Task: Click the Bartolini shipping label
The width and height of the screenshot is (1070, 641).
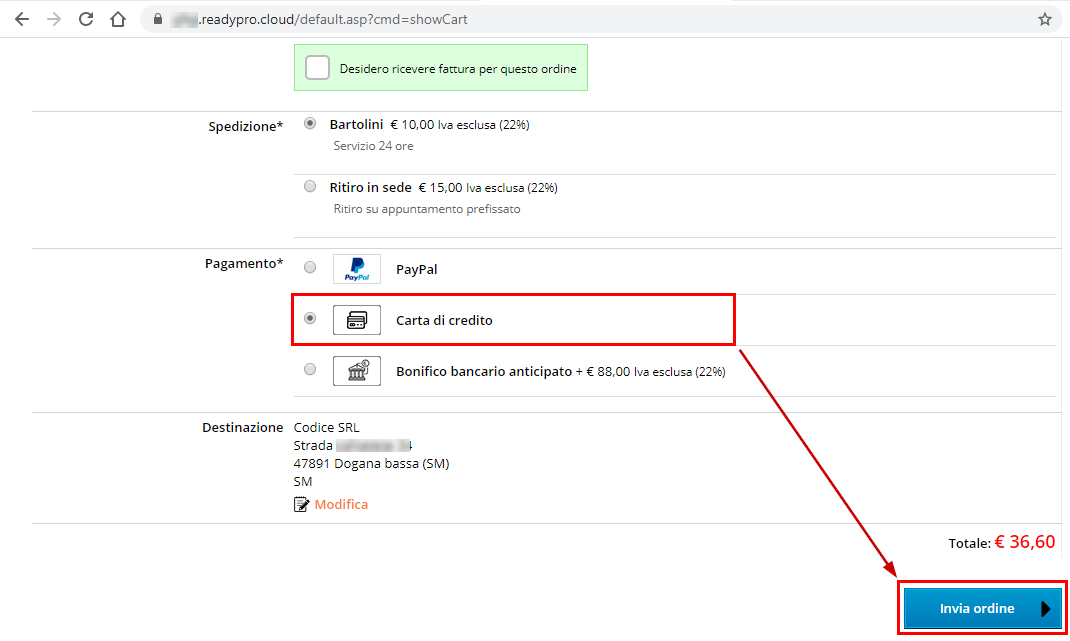Action: [356, 124]
